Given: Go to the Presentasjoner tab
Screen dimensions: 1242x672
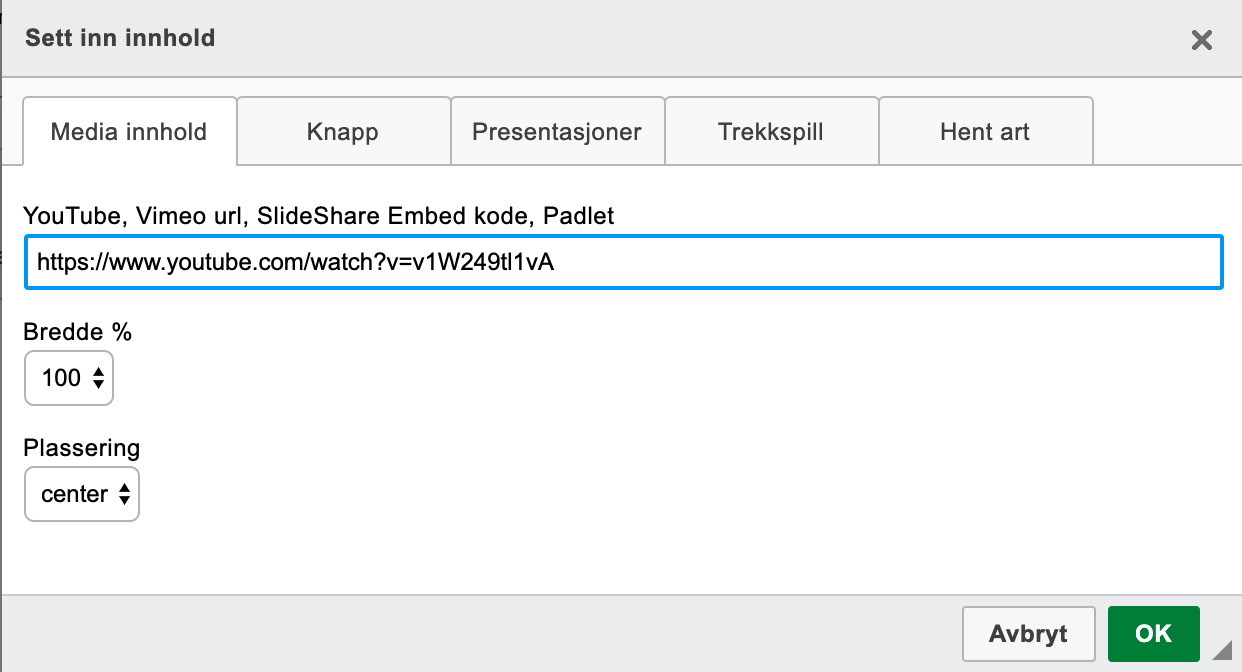Looking at the screenshot, I should (x=557, y=131).
